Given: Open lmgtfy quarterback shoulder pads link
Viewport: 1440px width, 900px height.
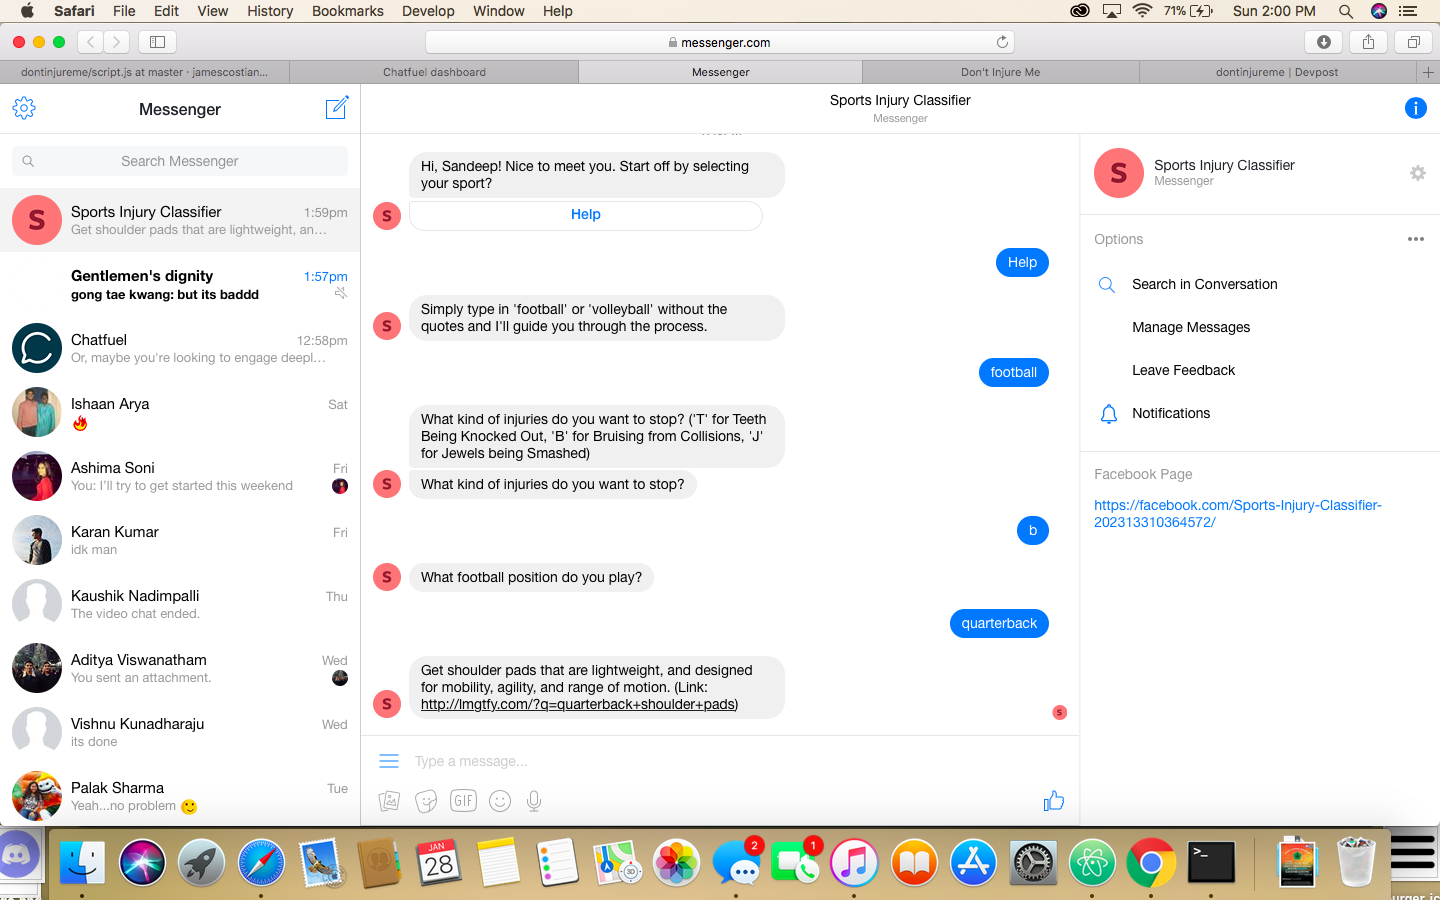Looking at the screenshot, I should click(x=578, y=704).
